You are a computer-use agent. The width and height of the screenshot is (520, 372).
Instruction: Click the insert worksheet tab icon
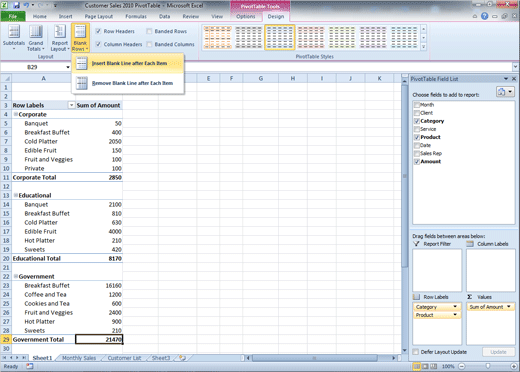coord(182,358)
